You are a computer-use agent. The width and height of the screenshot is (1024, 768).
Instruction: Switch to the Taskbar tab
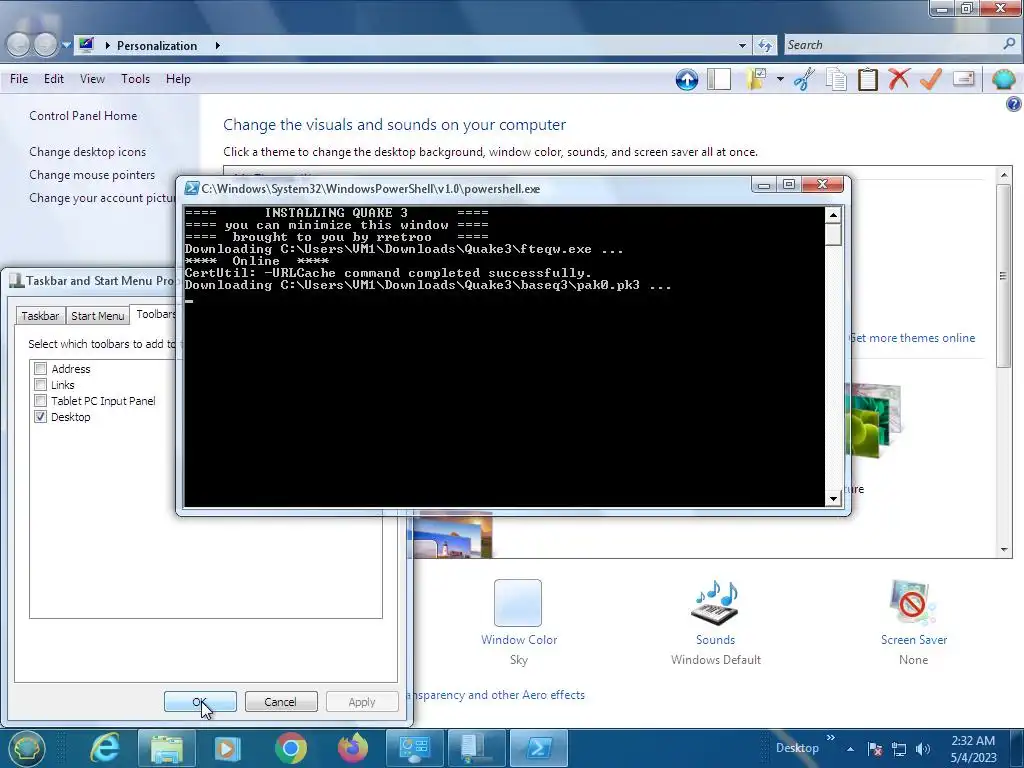[40, 315]
